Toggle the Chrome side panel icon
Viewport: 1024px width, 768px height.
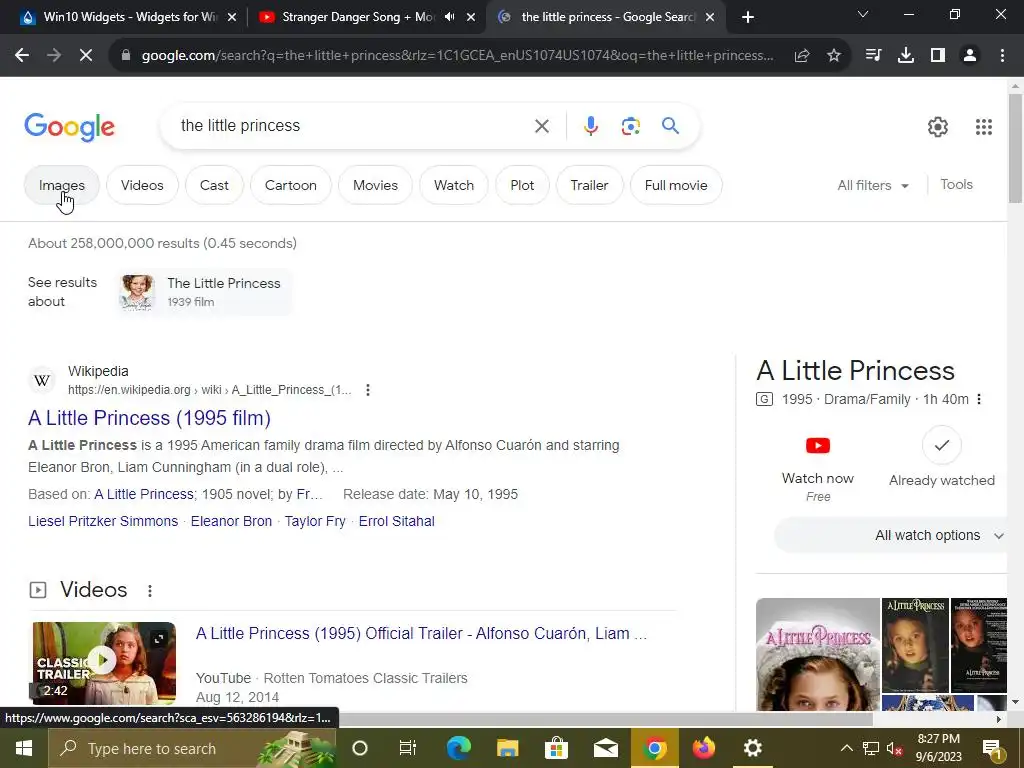(x=938, y=56)
